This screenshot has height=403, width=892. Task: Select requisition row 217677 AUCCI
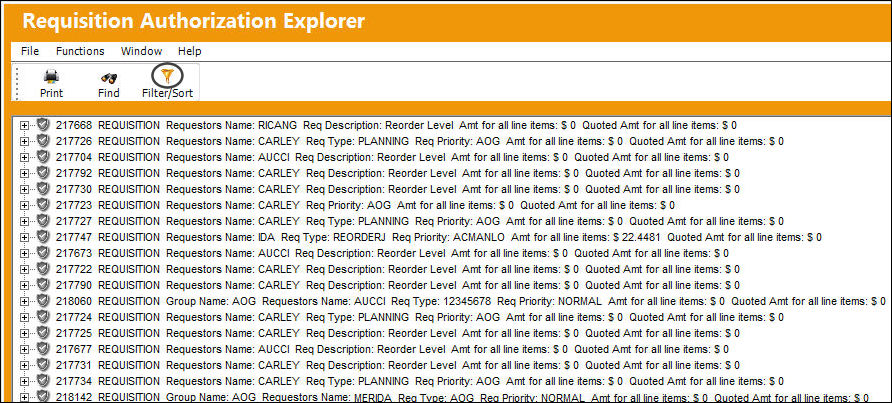tap(392, 349)
